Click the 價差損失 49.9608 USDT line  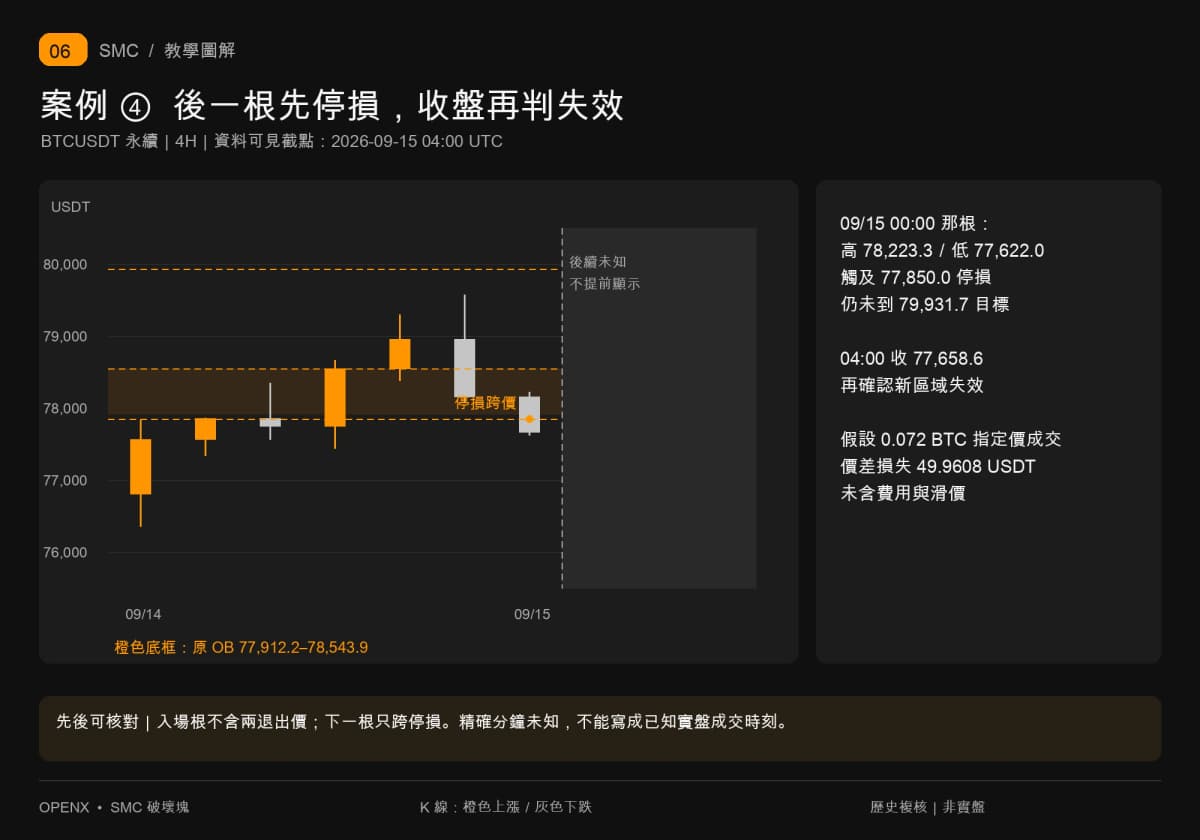pyautogui.click(x=938, y=466)
